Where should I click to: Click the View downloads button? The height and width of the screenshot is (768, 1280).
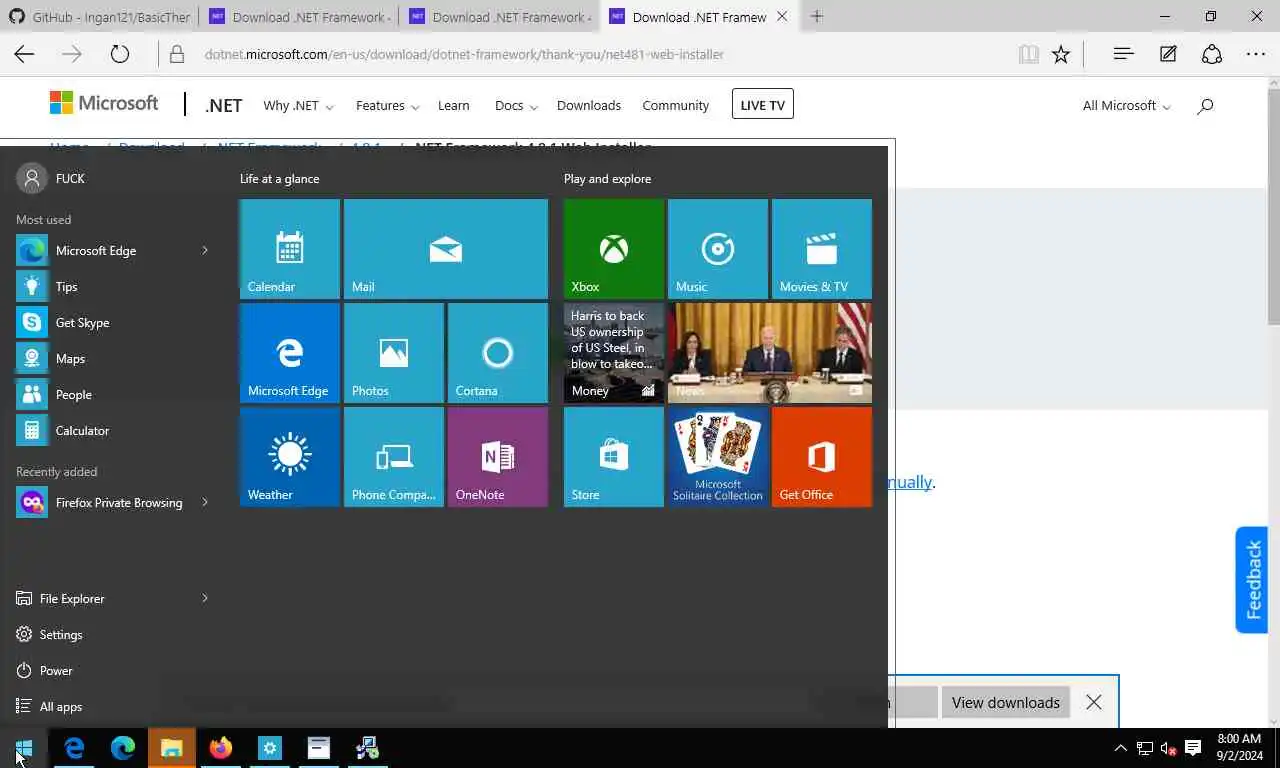point(1006,703)
